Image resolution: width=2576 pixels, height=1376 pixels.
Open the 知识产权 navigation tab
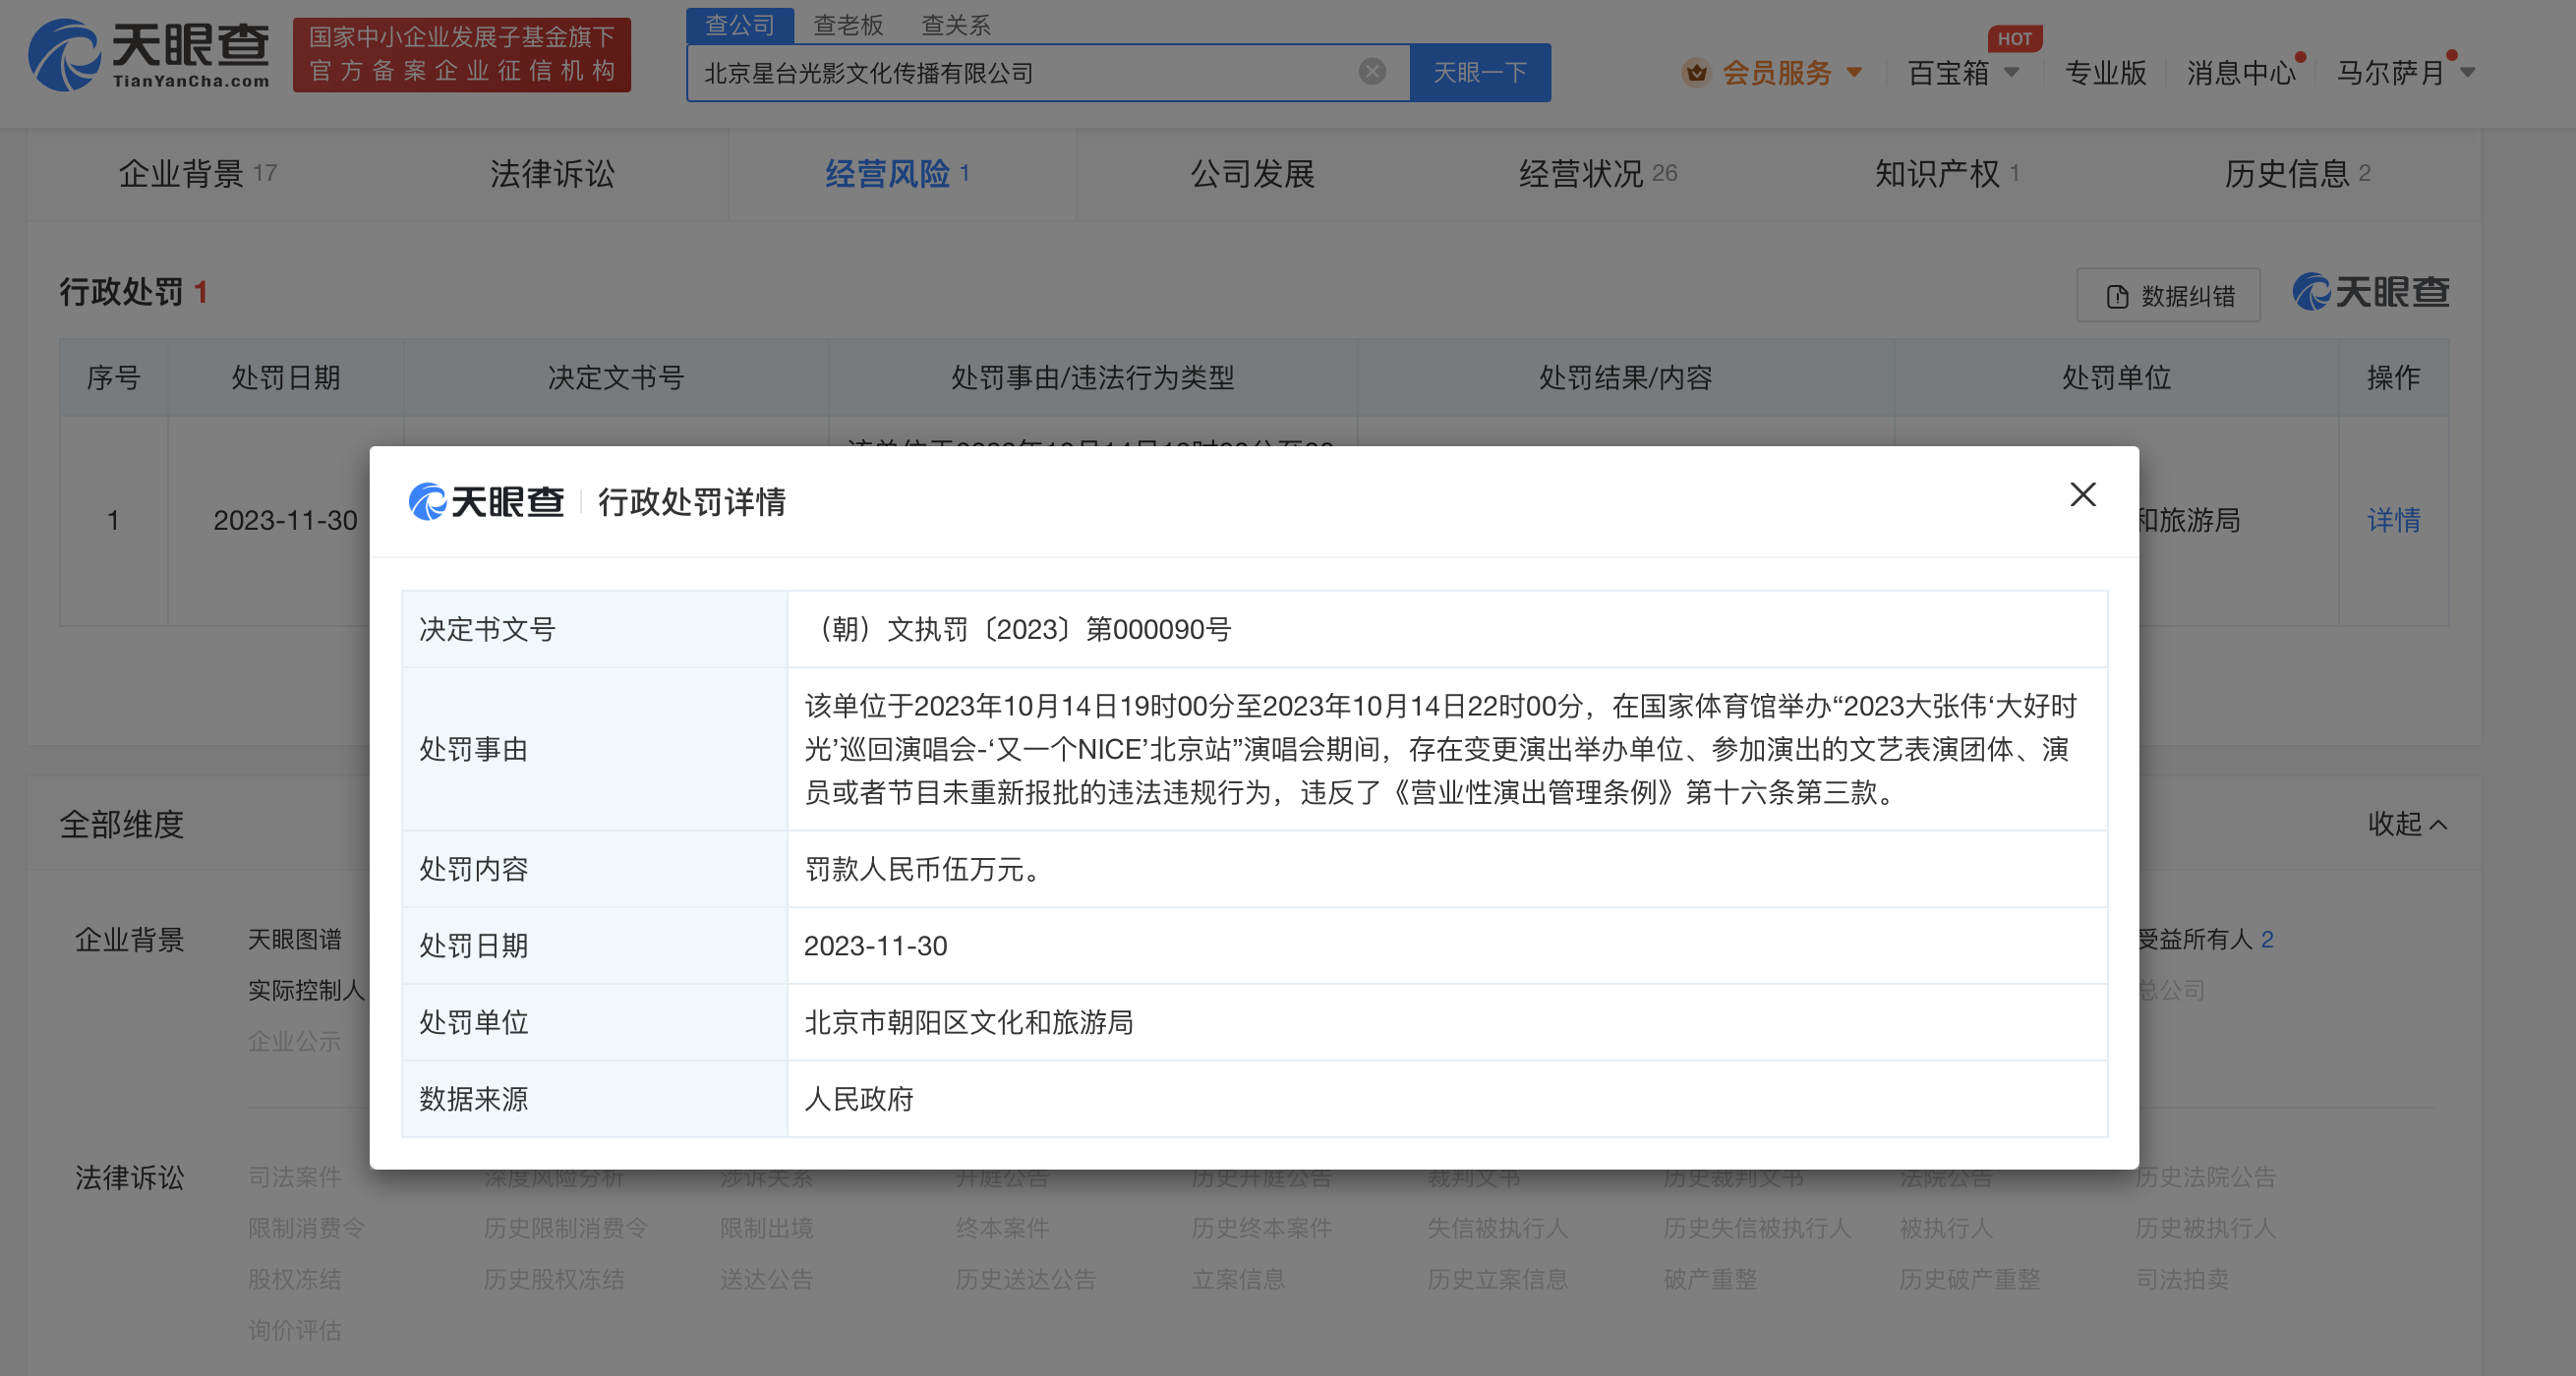tap(1937, 174)
